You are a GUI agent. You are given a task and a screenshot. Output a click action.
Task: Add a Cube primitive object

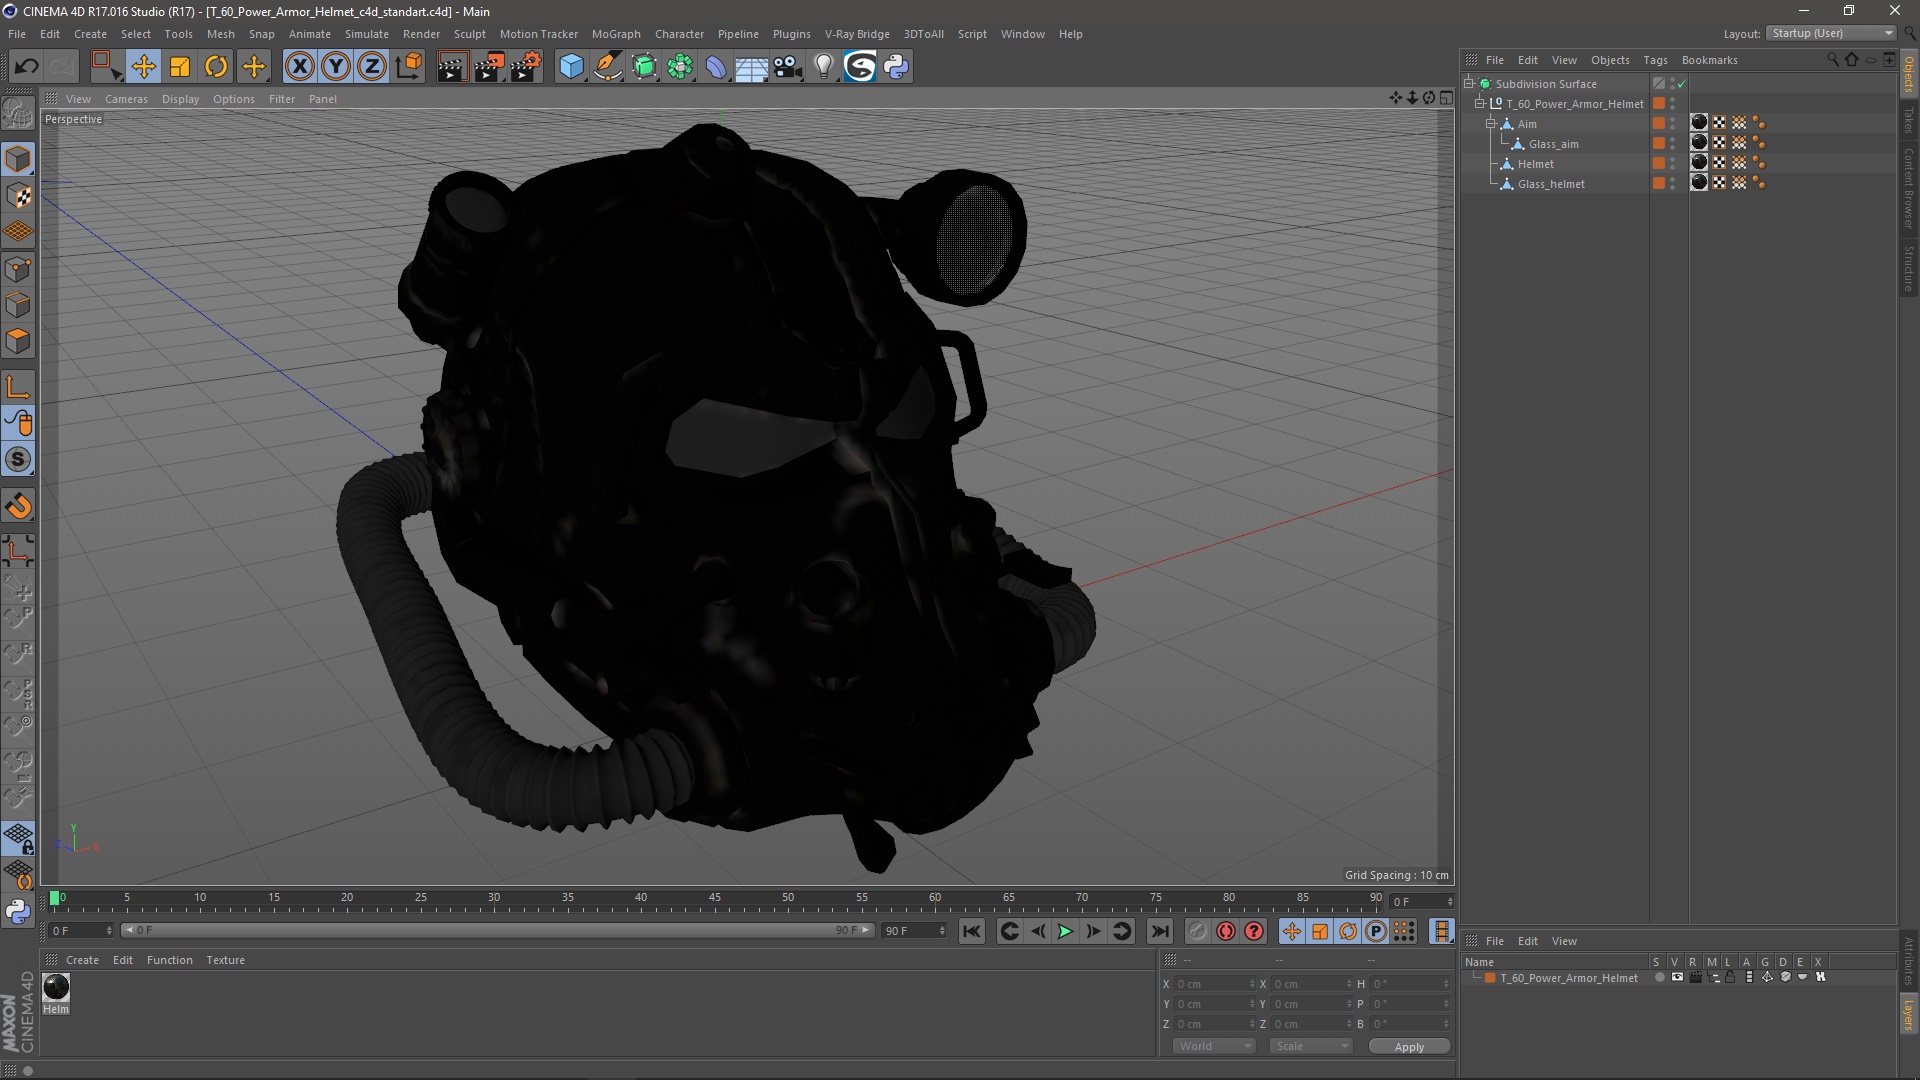click(x=571, y=67)
